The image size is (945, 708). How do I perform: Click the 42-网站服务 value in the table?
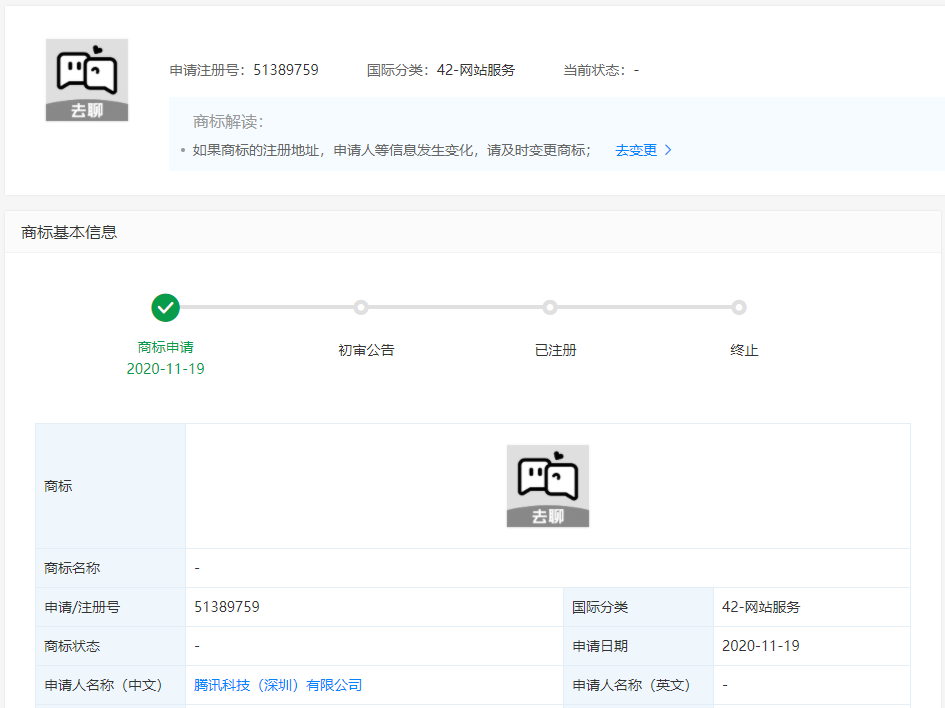[761, 607]
